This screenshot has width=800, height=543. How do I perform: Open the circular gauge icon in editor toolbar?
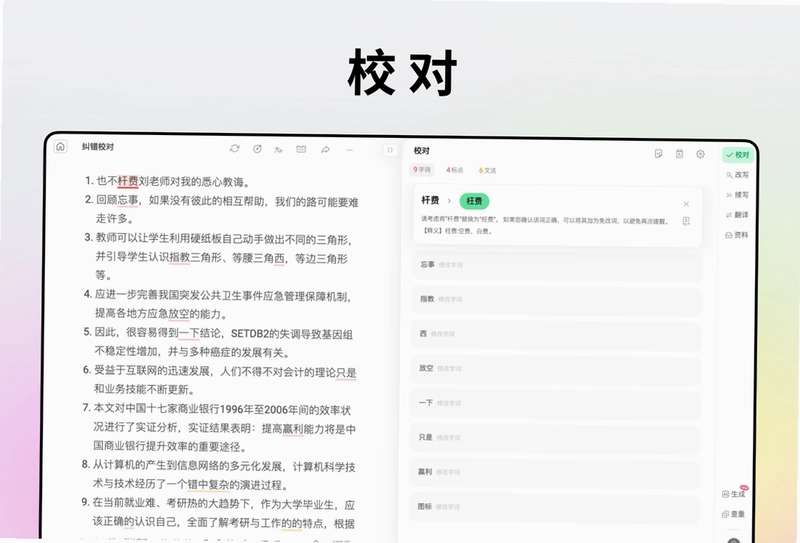[257, 149]
